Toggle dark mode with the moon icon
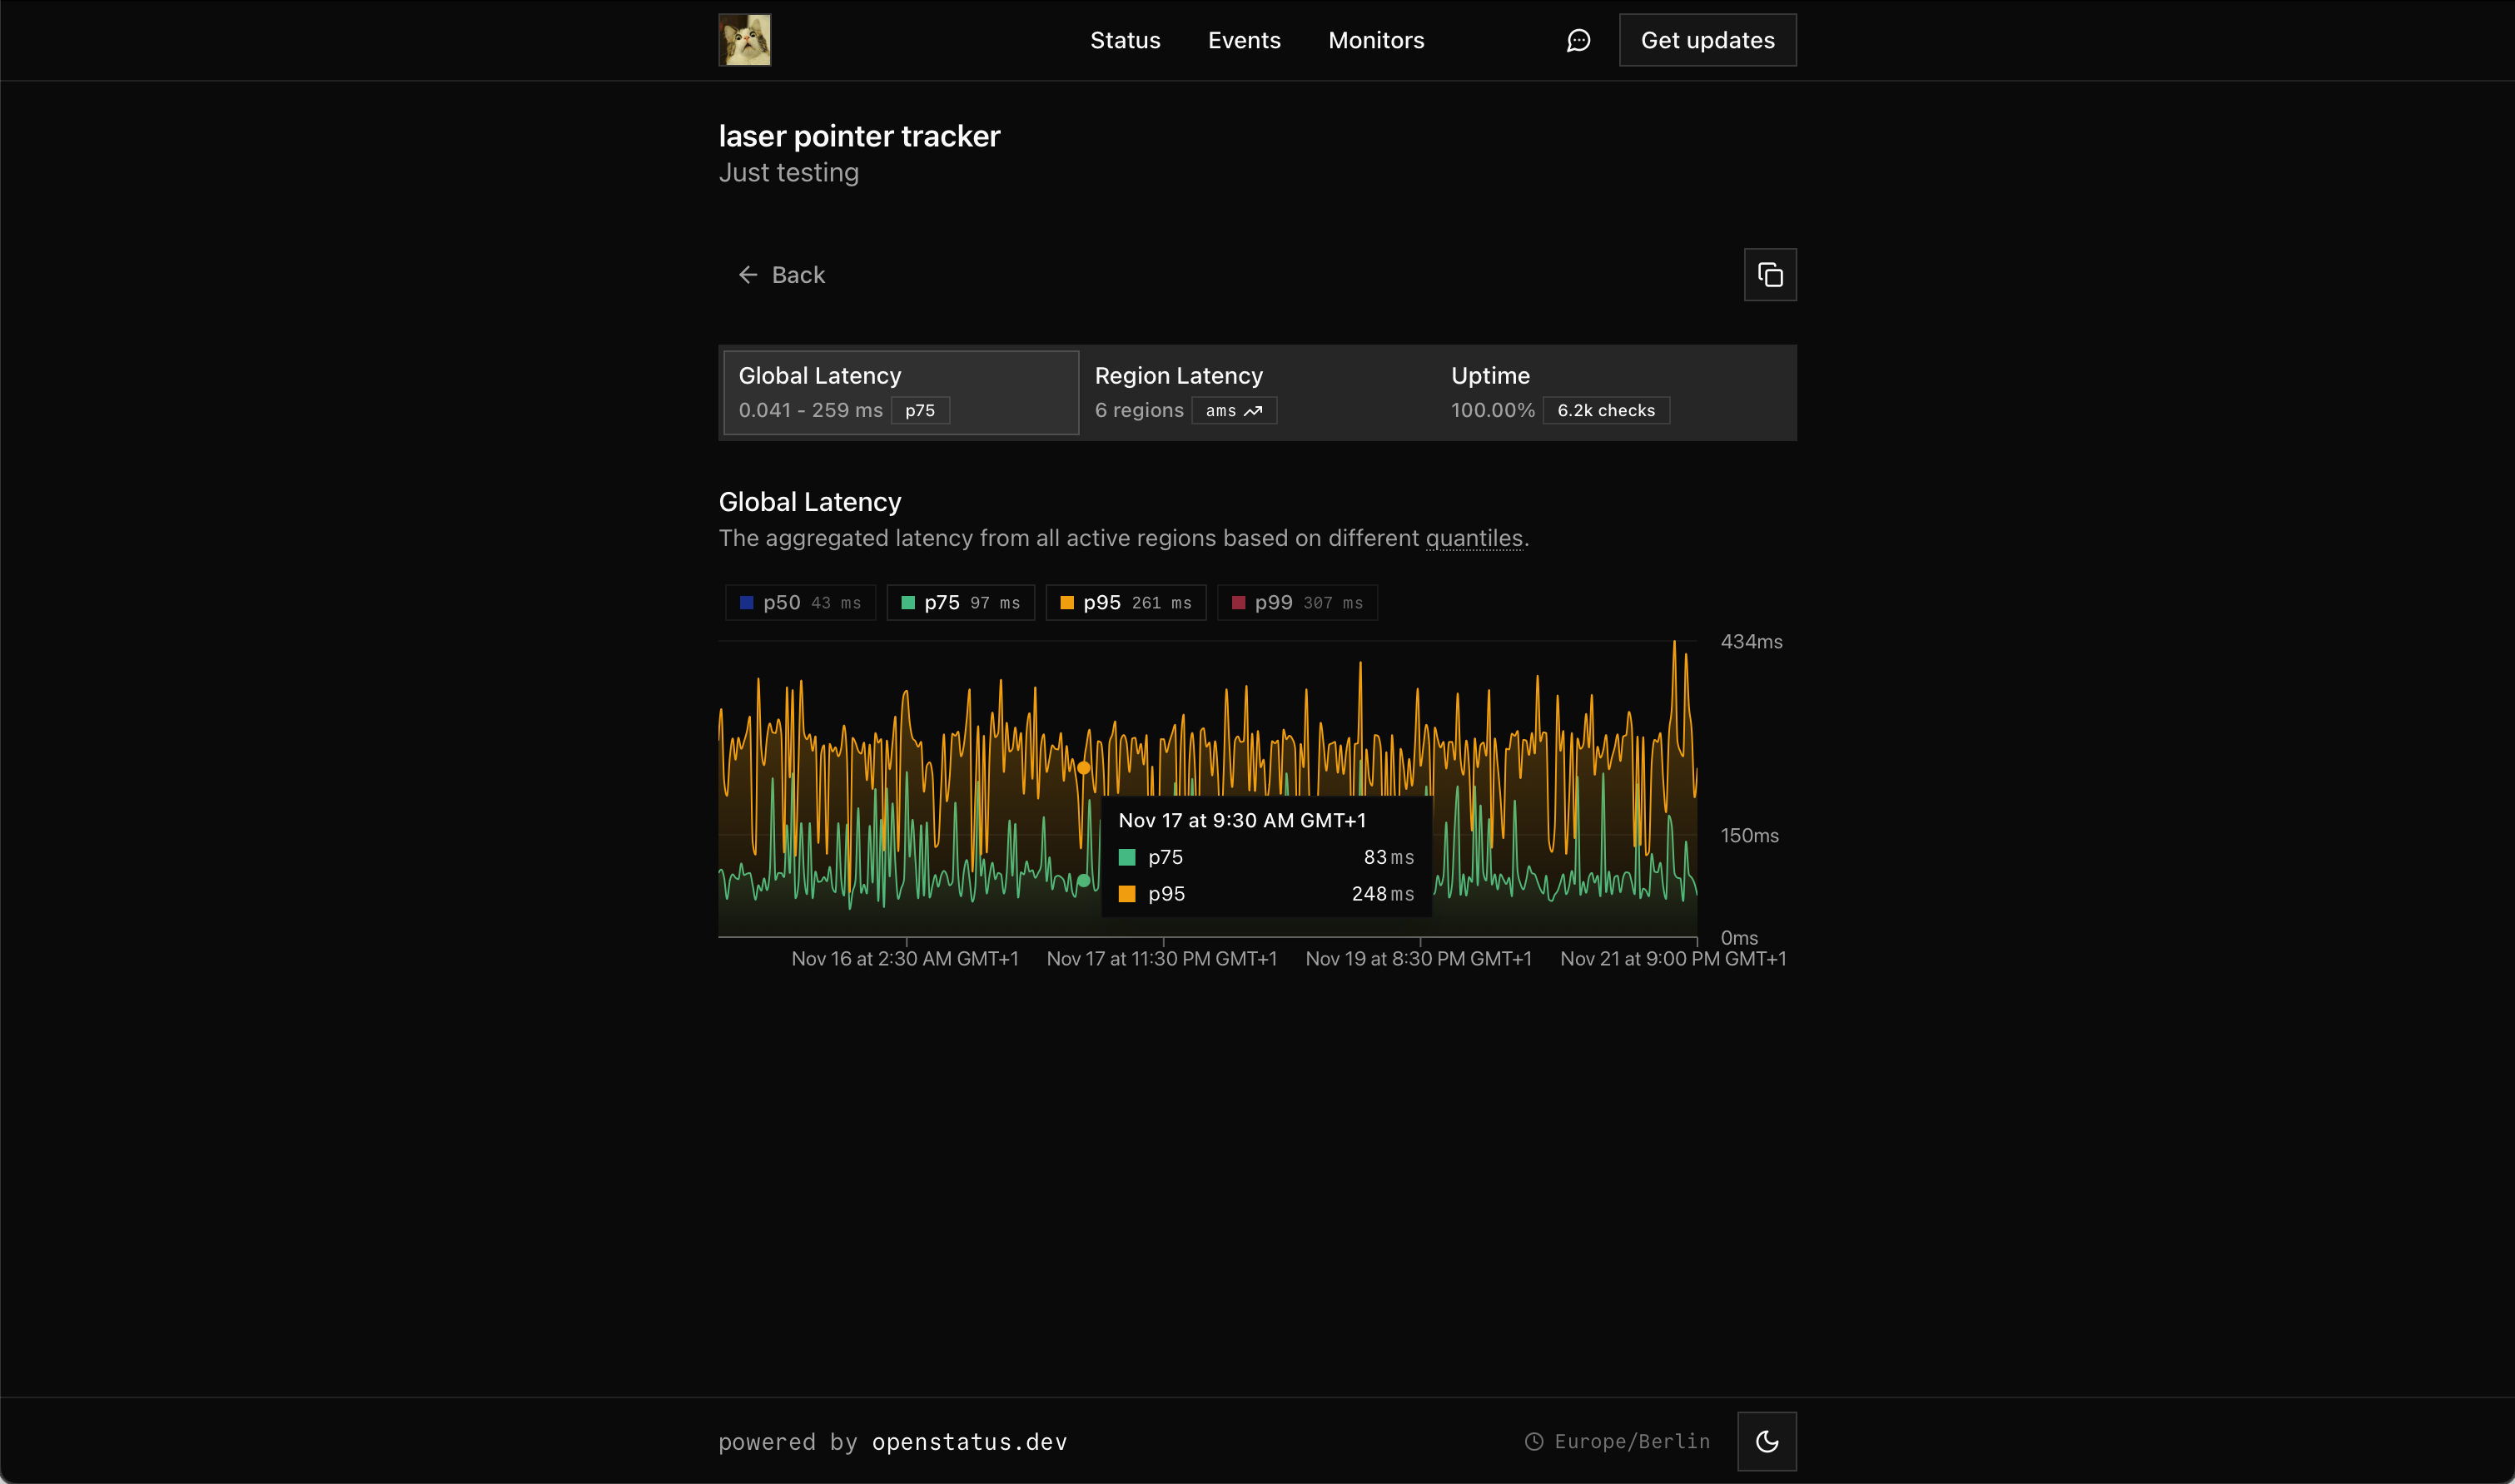The width and height of the screenshot is (2515, 1484). (x=1767, y=1441)
